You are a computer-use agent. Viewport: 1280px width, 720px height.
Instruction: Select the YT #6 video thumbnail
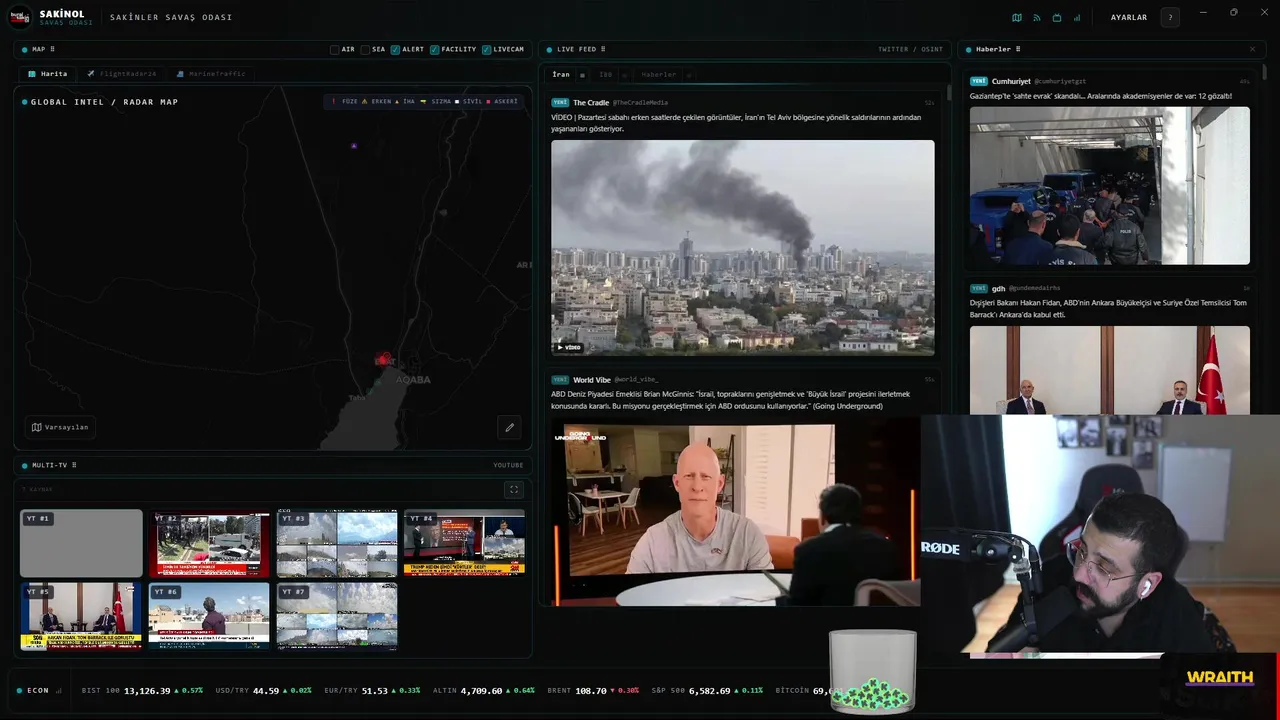pos(209,616)
